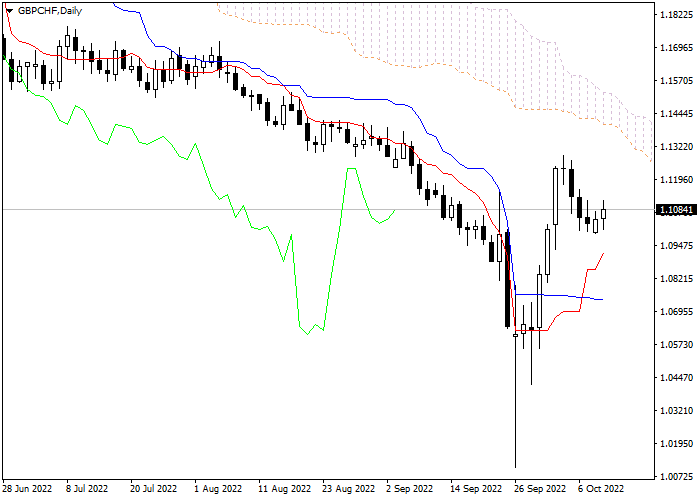Click price scale value 1.05730
The height and width of the screenshot is (500, 700).
point(676,345)
